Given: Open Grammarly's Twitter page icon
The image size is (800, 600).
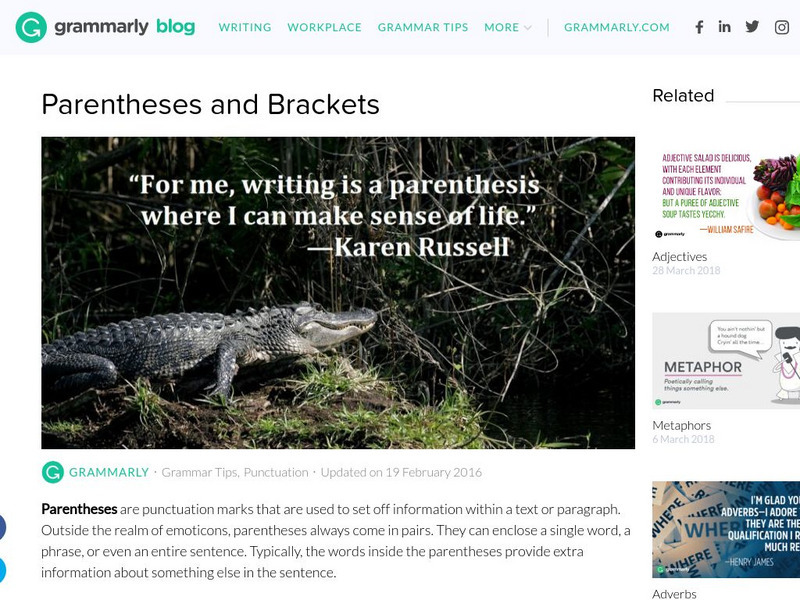Looking at the screenshot, I should click(752, 27).
